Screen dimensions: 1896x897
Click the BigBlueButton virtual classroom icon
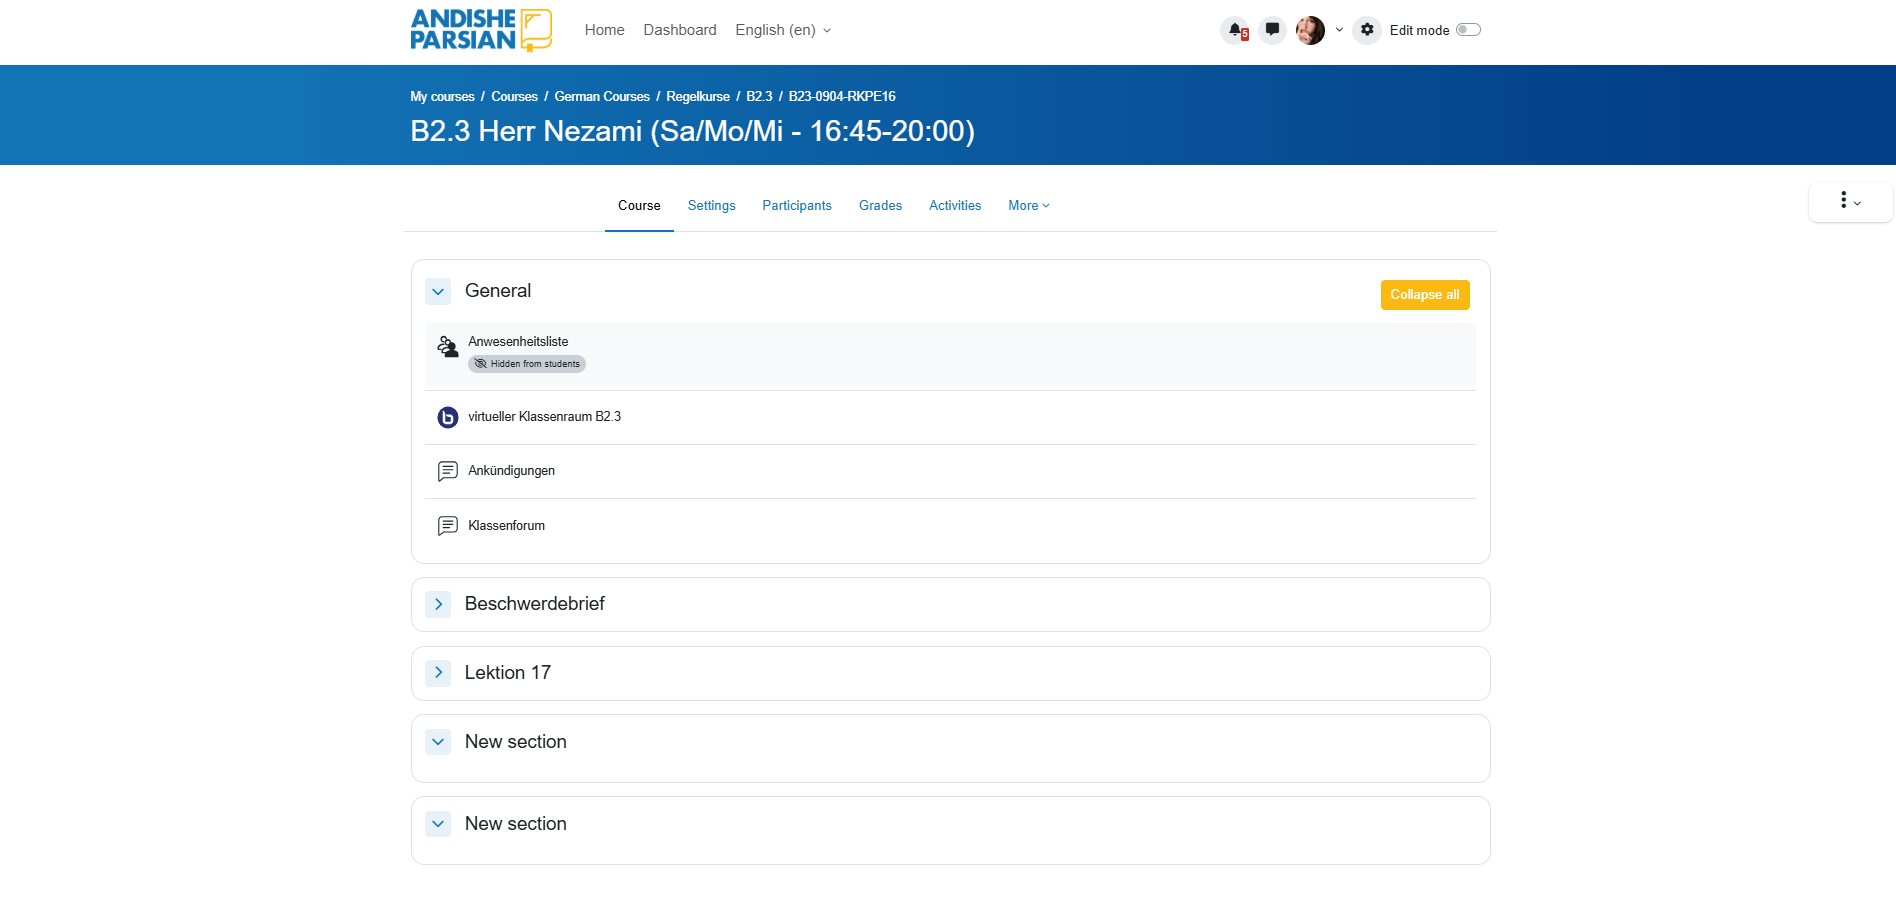click(448, 417)
